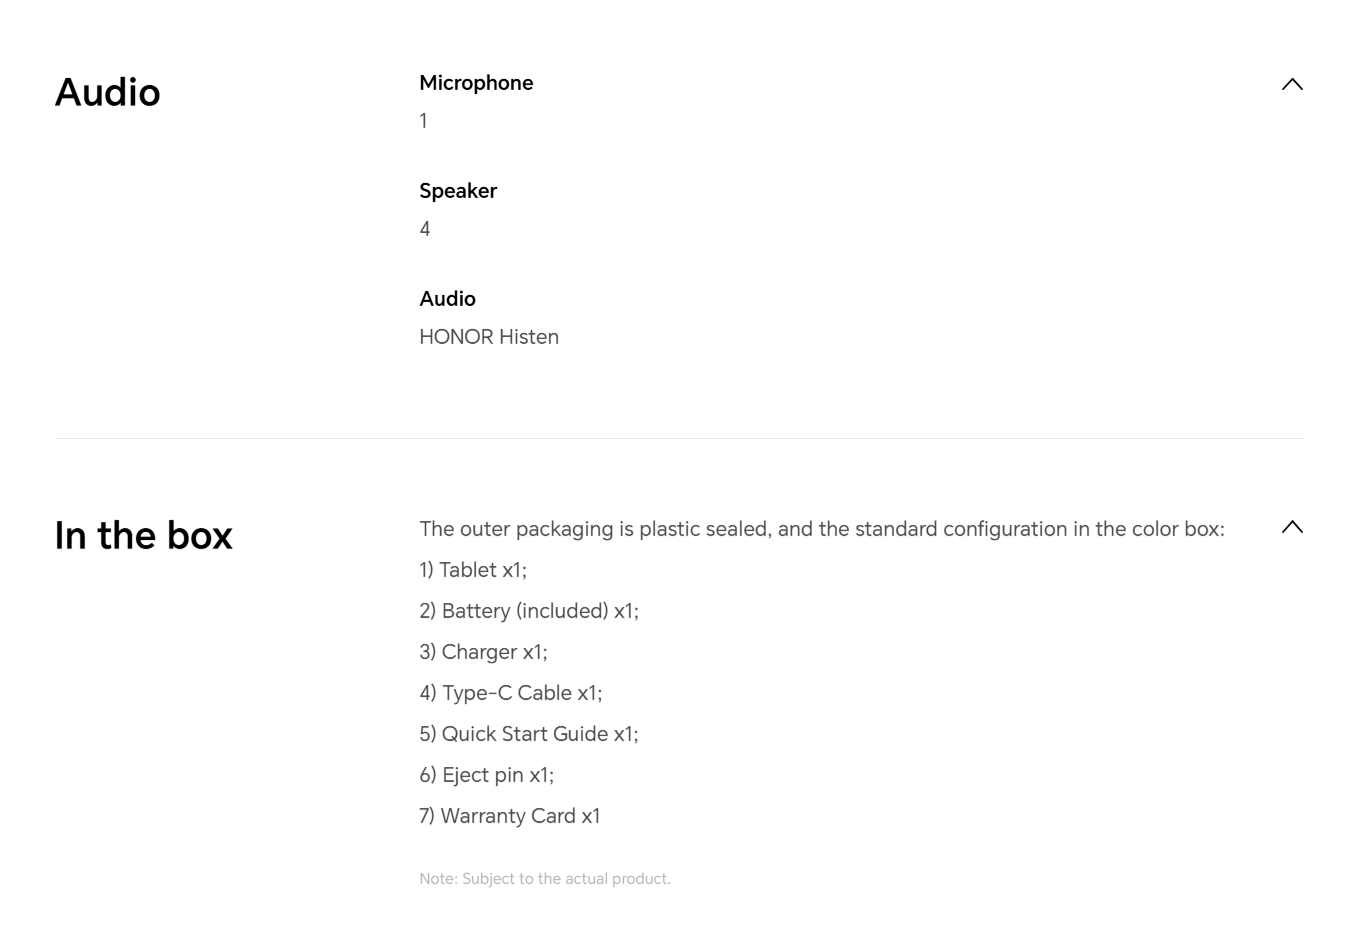This screenshot has width=1350, height=929.
Task: Click the Battery (included) x1 line
Action: click(x=529, y=611)
